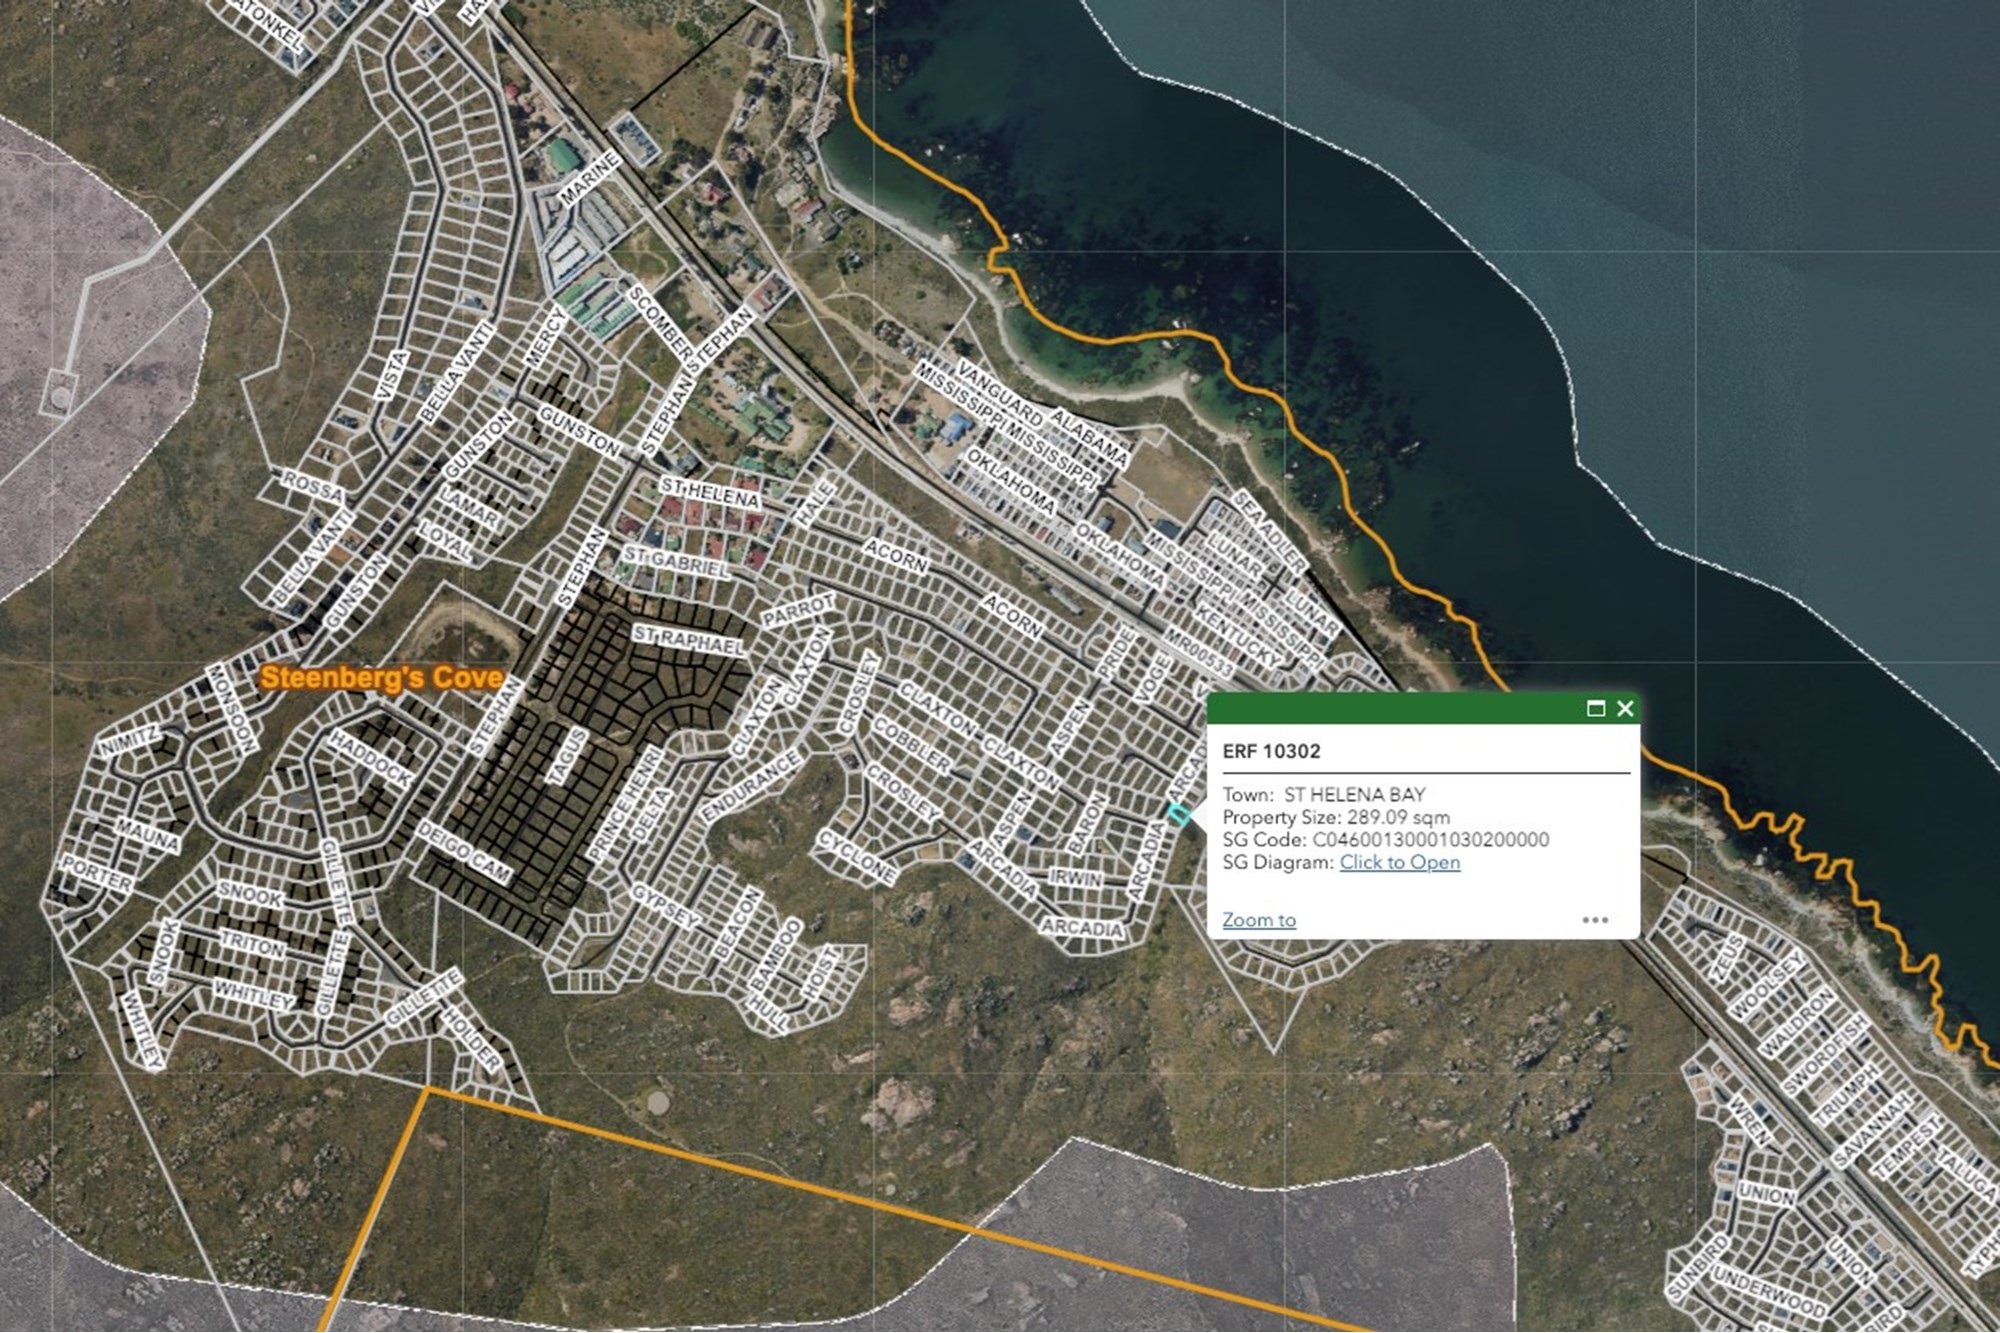Click the MARINE street label
Screen dimensions: 2000x1333
(590, 178)
